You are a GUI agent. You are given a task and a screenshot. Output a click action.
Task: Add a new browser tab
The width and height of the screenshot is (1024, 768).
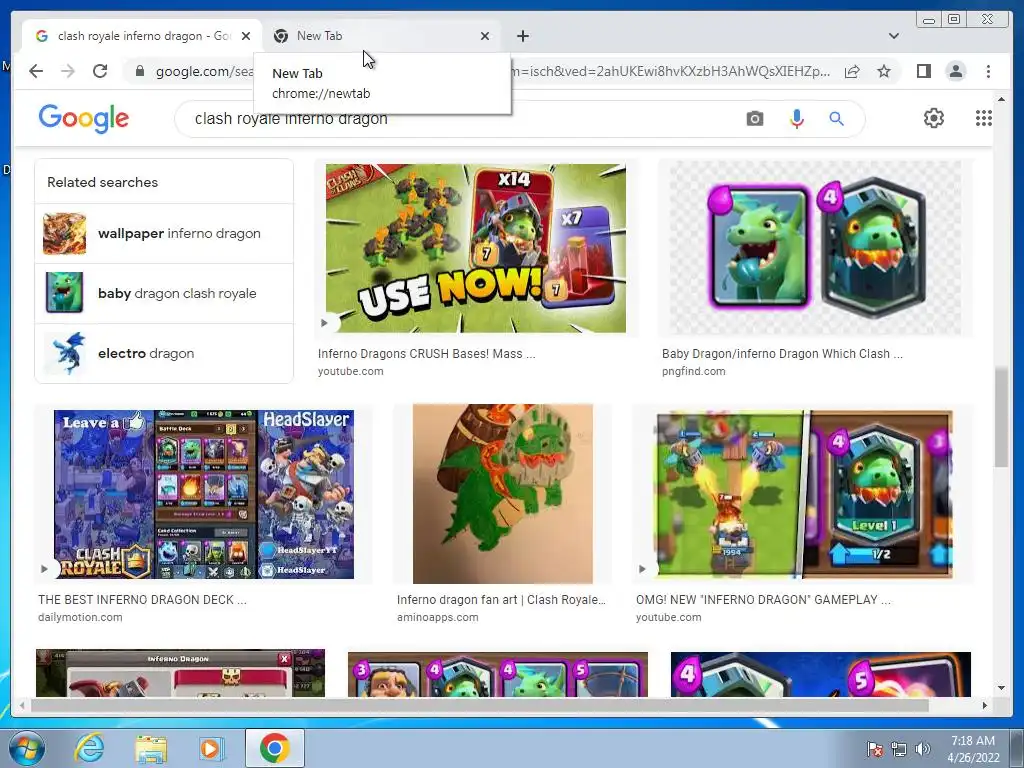click(522, 36)
